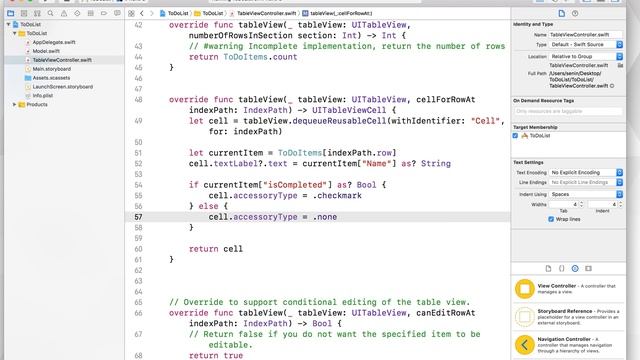640x360 pixels.
Task: Adjust the Tab width stepper
Action: pos(582,204)
